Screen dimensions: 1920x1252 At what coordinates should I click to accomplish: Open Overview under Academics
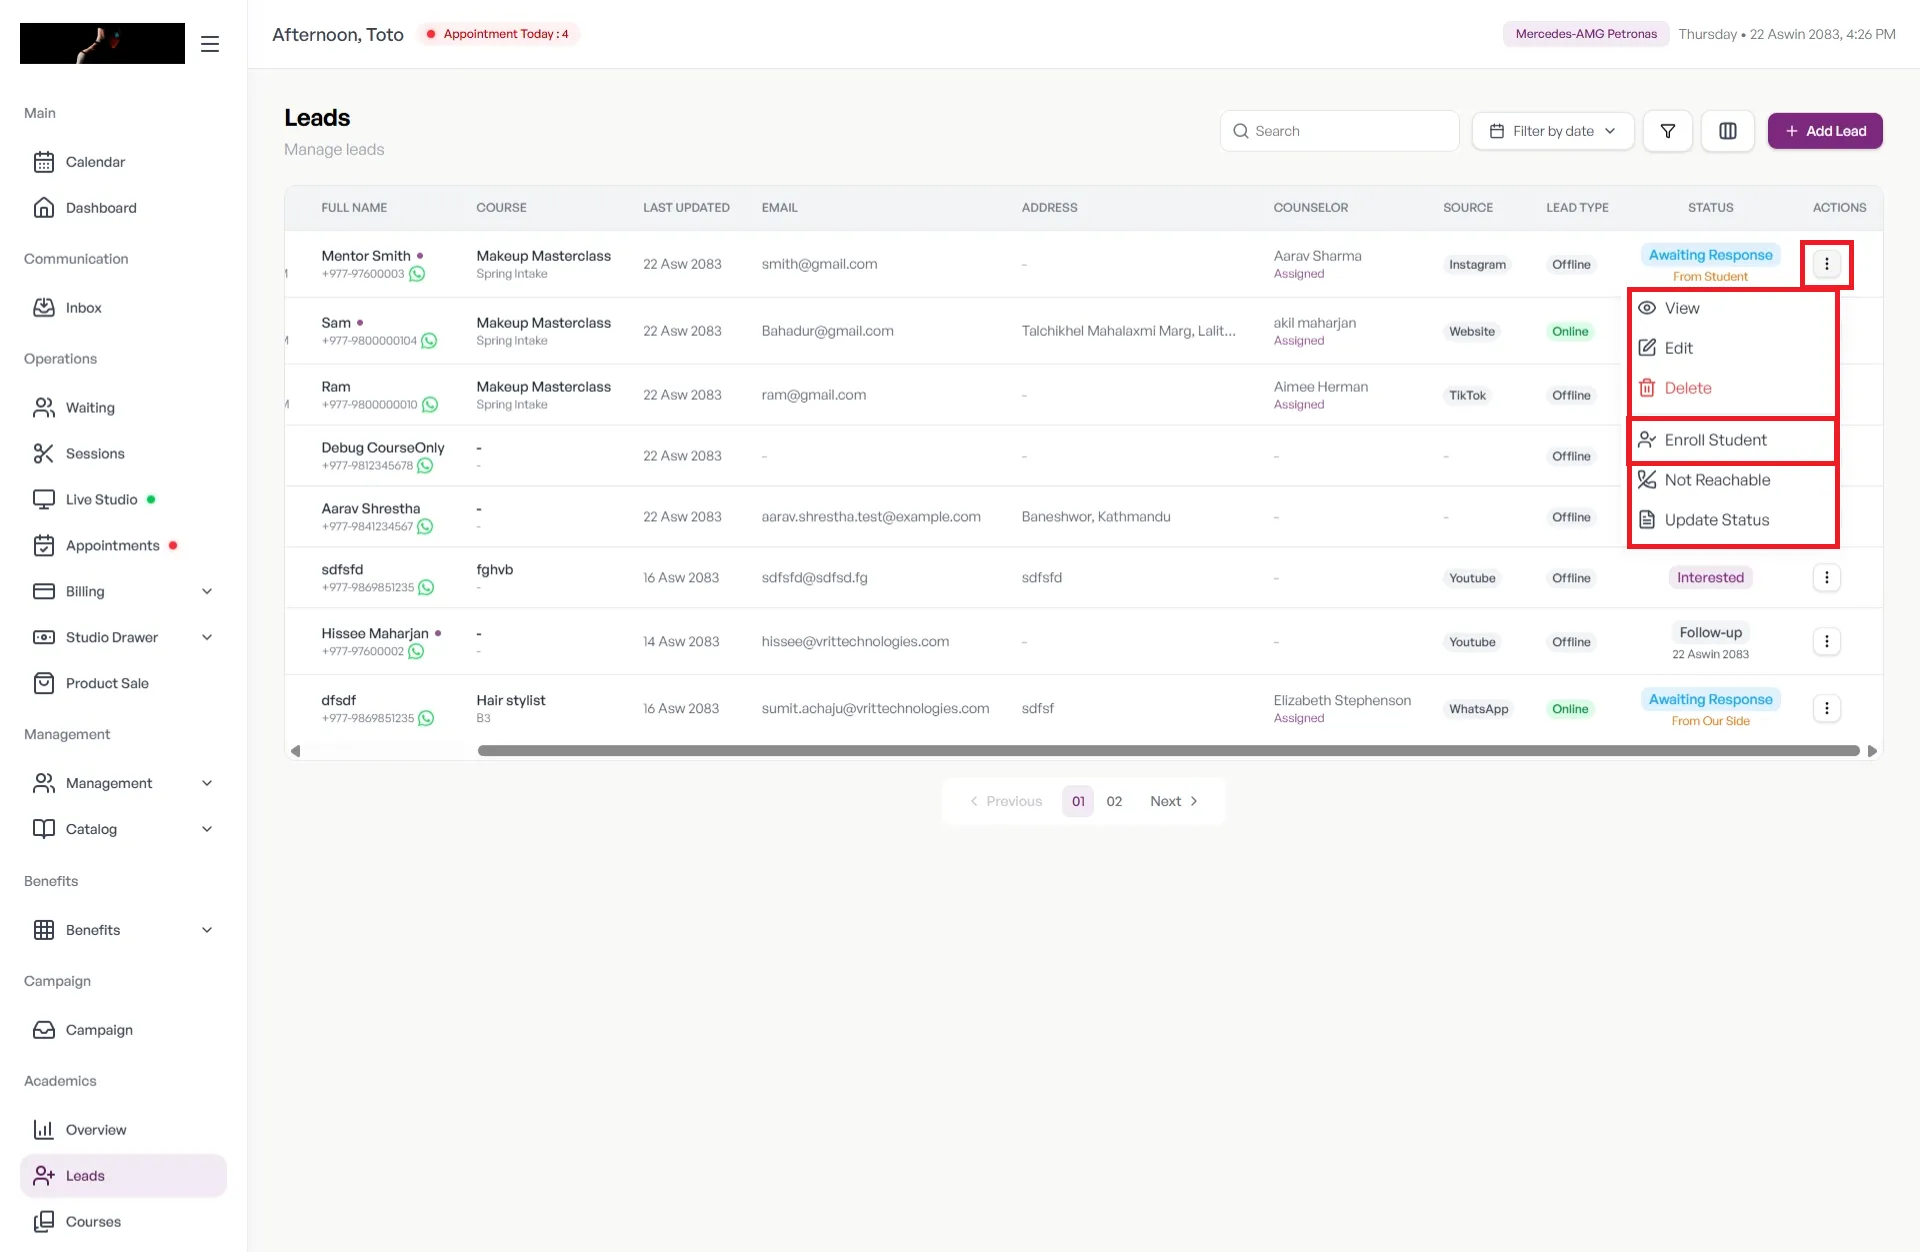[123, 1130]
